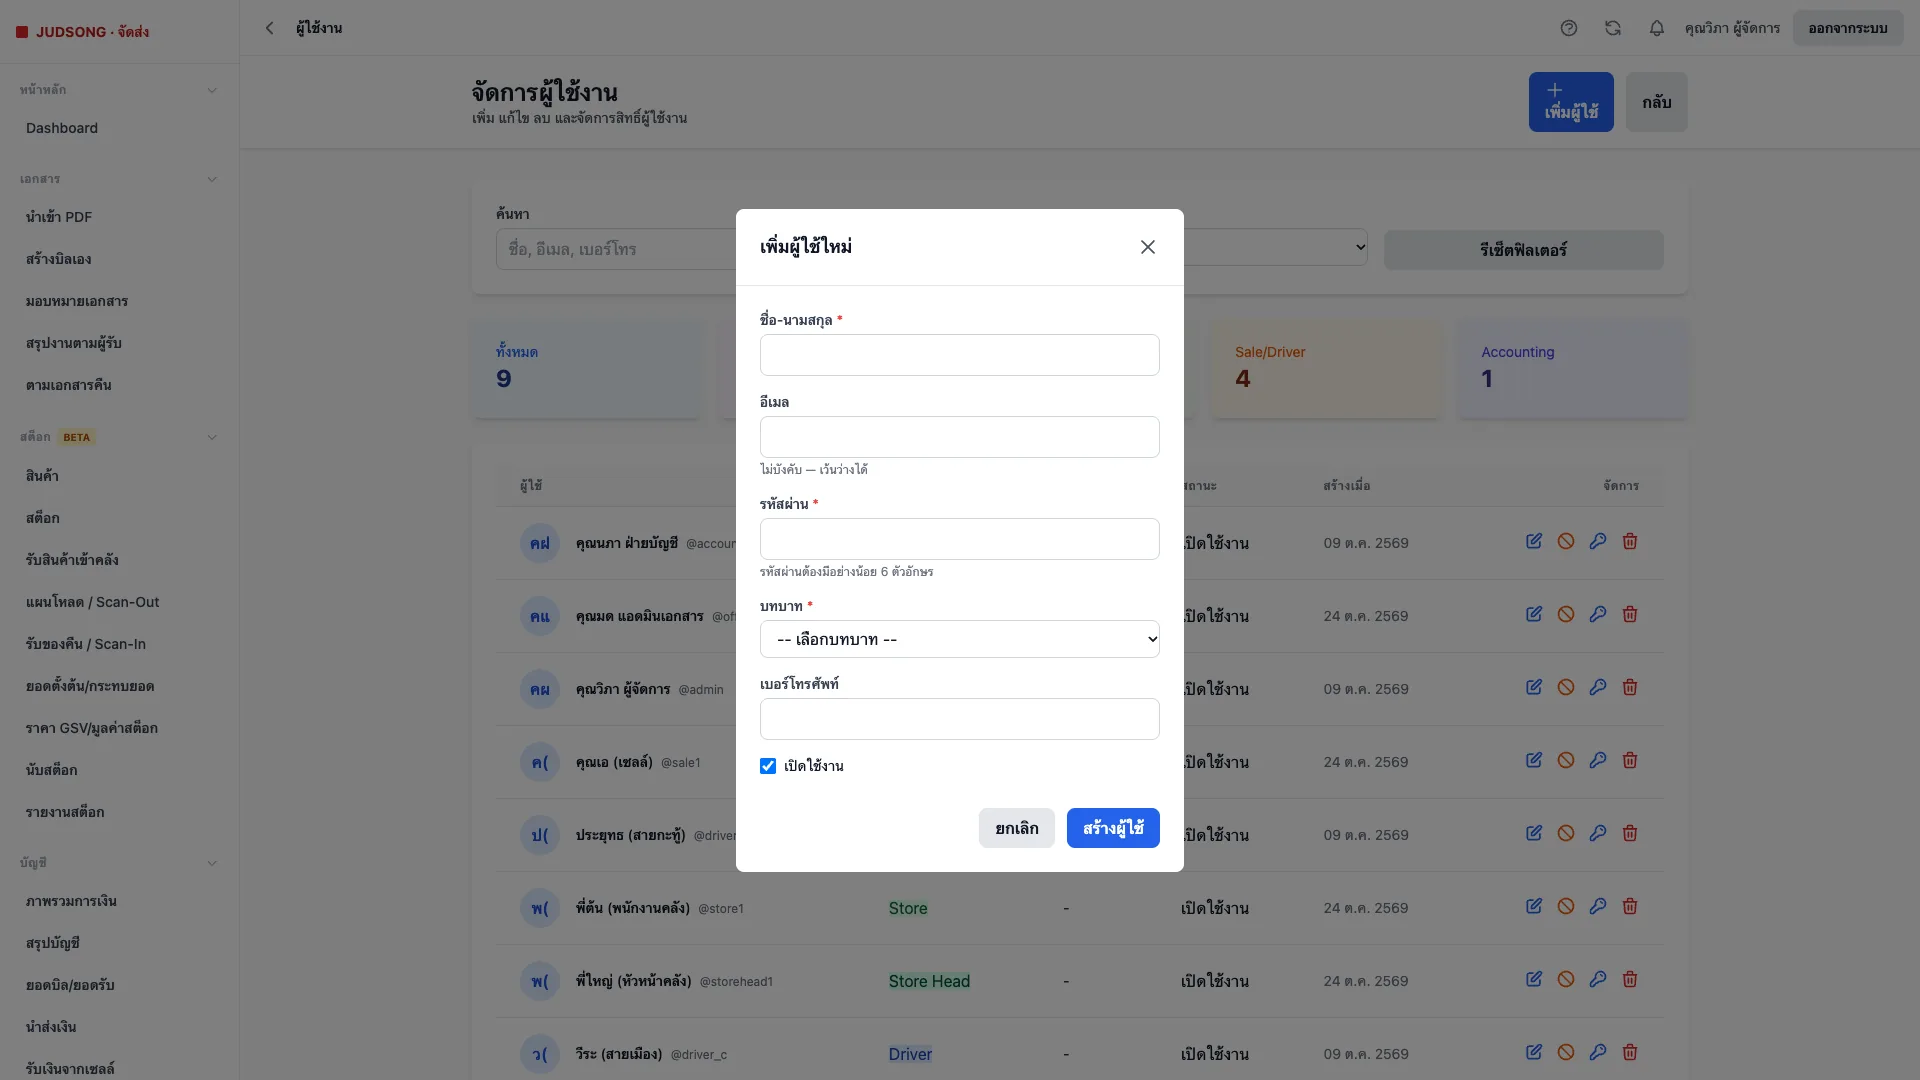Viewport: 1920px width, 1080px height.
Task: Click the สร้างผู้ใช้ button
Action: (x=1113, y=828)
